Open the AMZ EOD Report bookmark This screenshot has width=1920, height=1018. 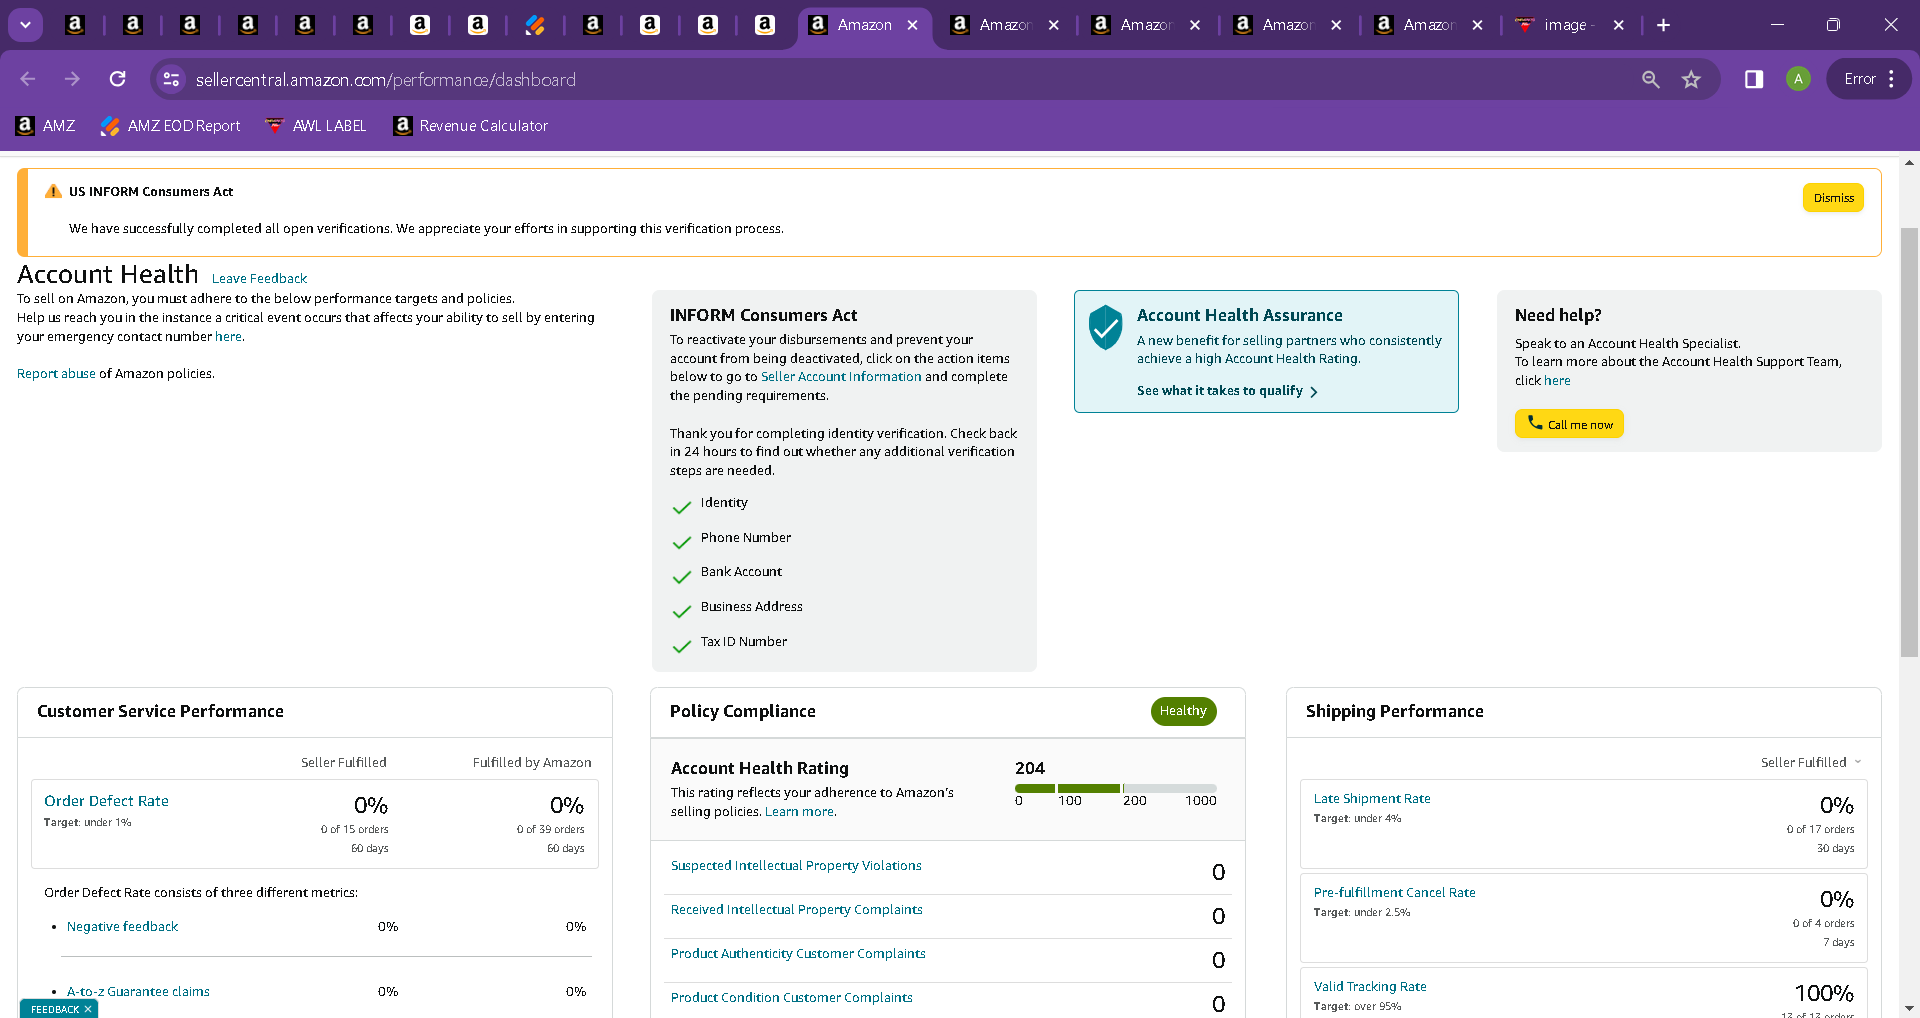click(171, 126)
